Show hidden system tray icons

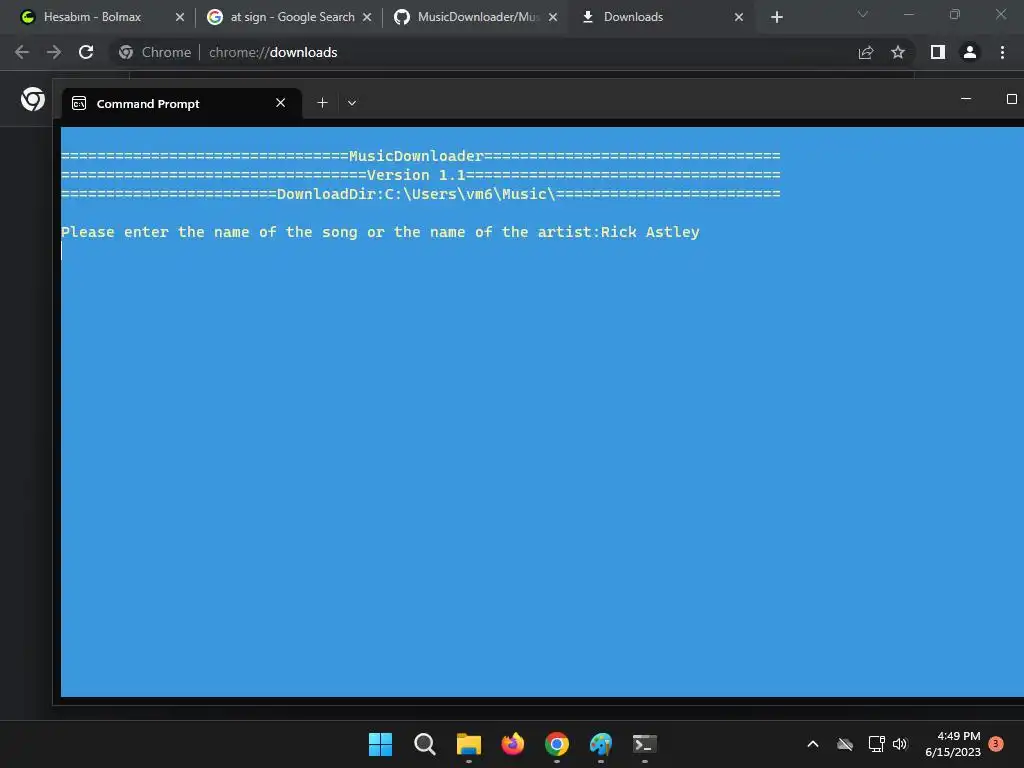[x=813, y=744]
